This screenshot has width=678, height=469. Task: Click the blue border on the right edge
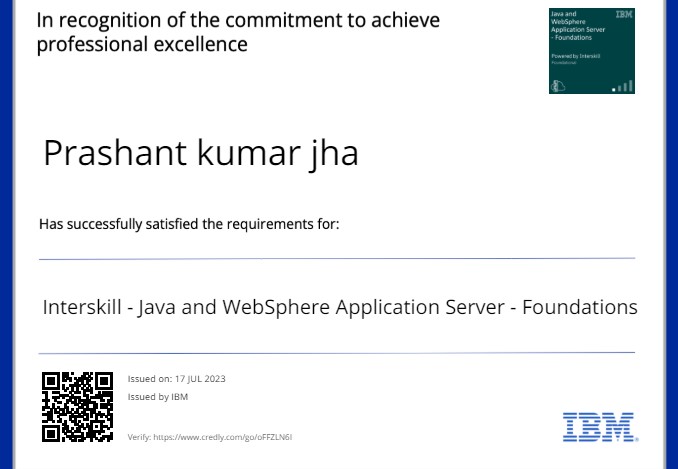671,234
